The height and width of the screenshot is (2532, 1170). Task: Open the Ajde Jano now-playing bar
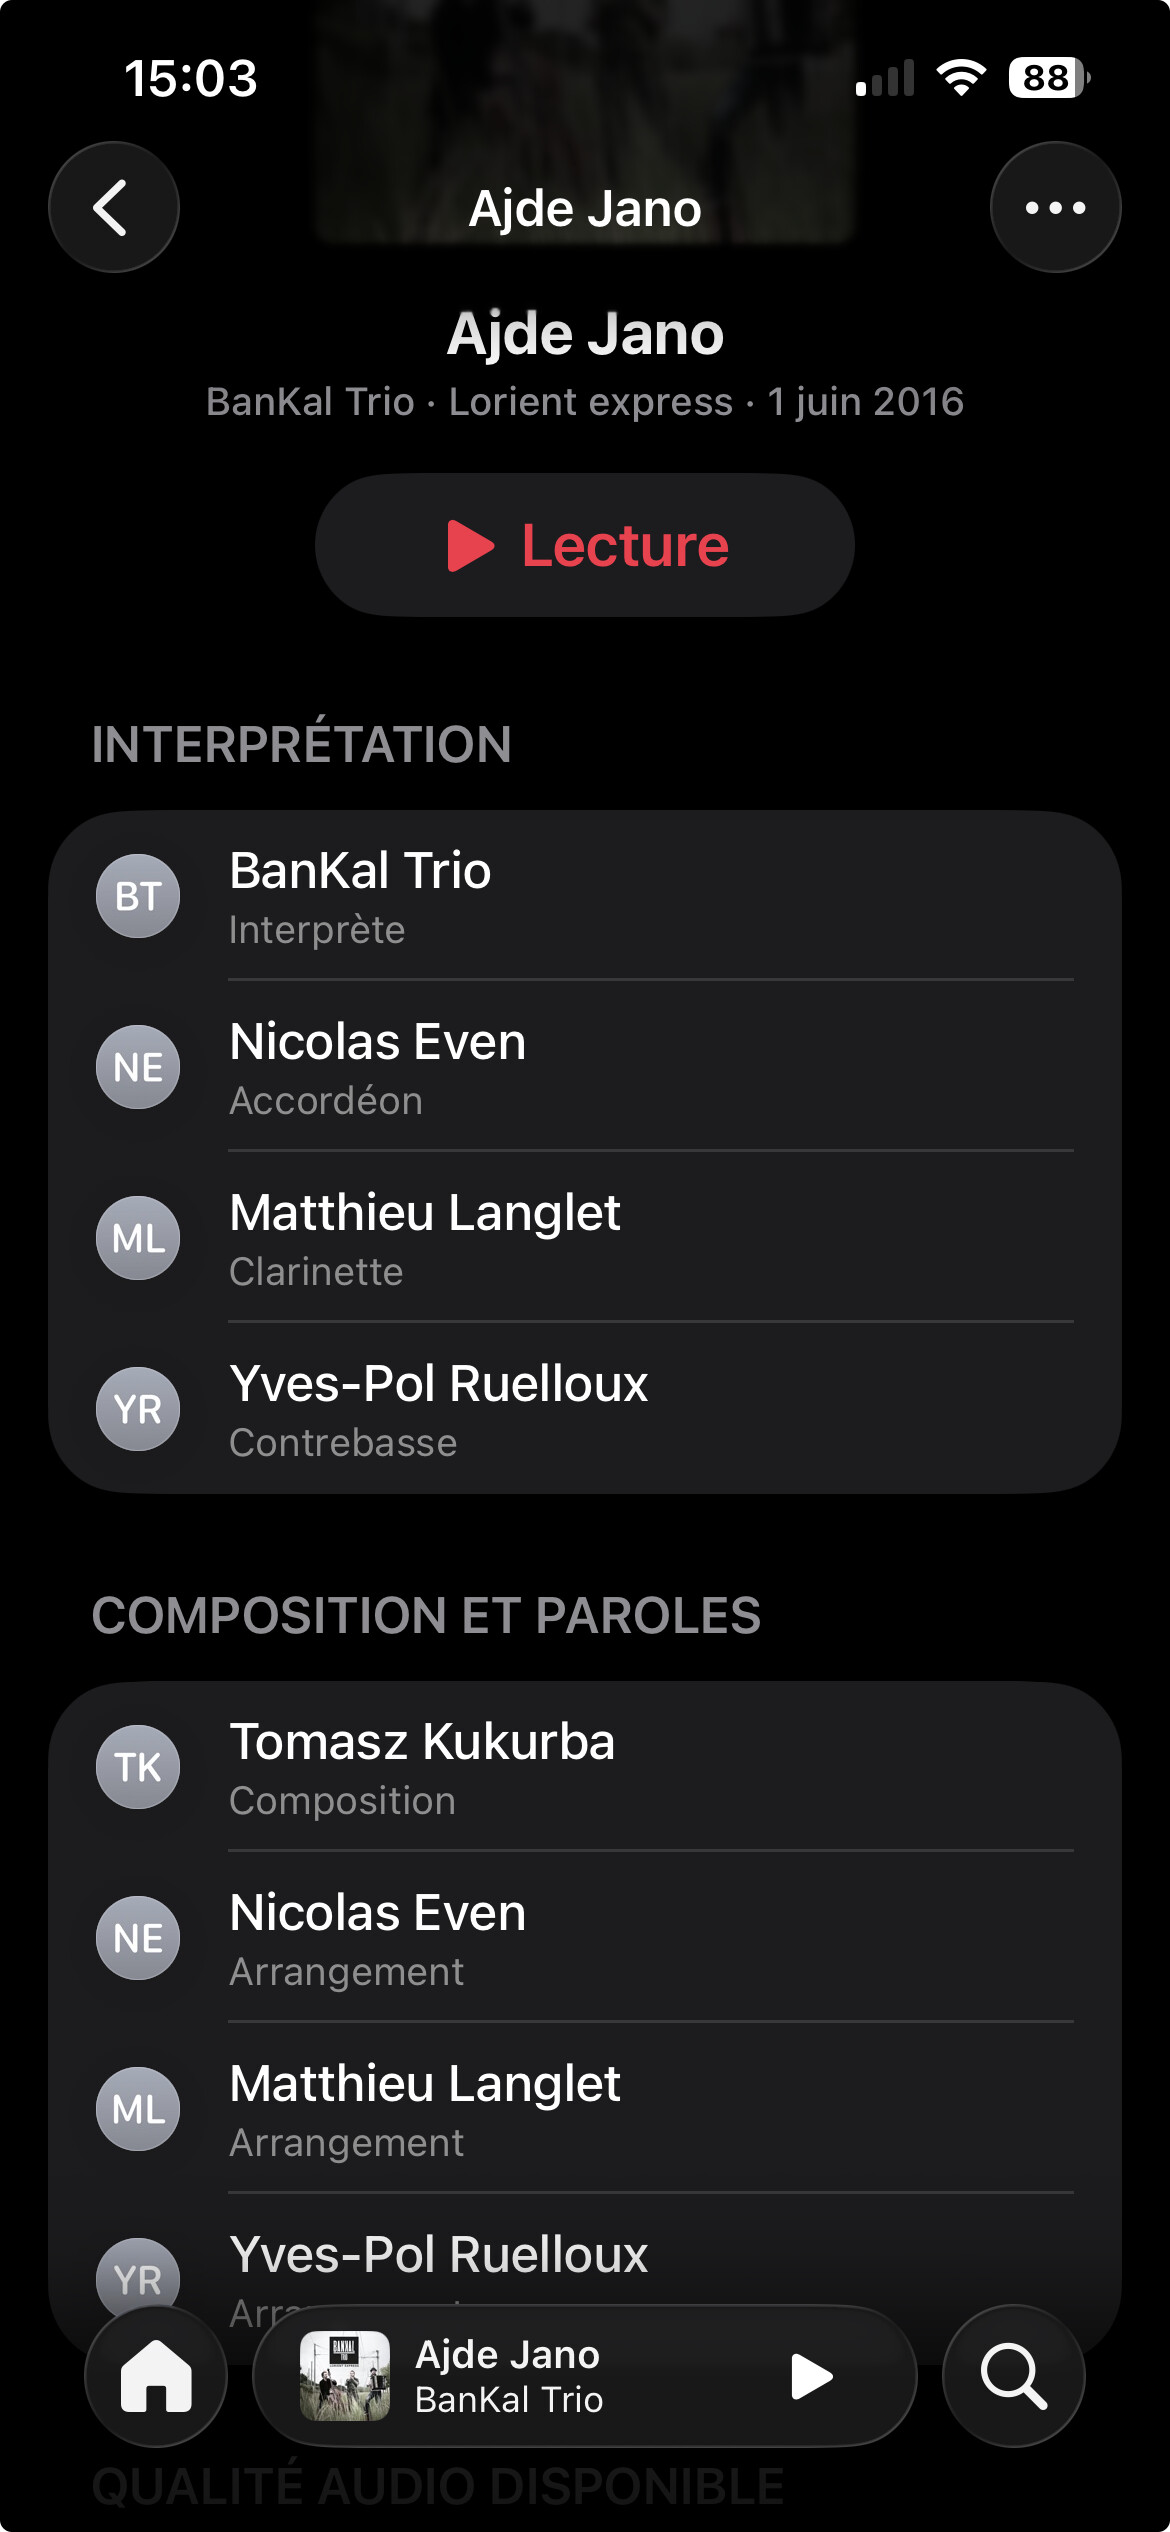pyautogui.click(x=560, y=2376)
